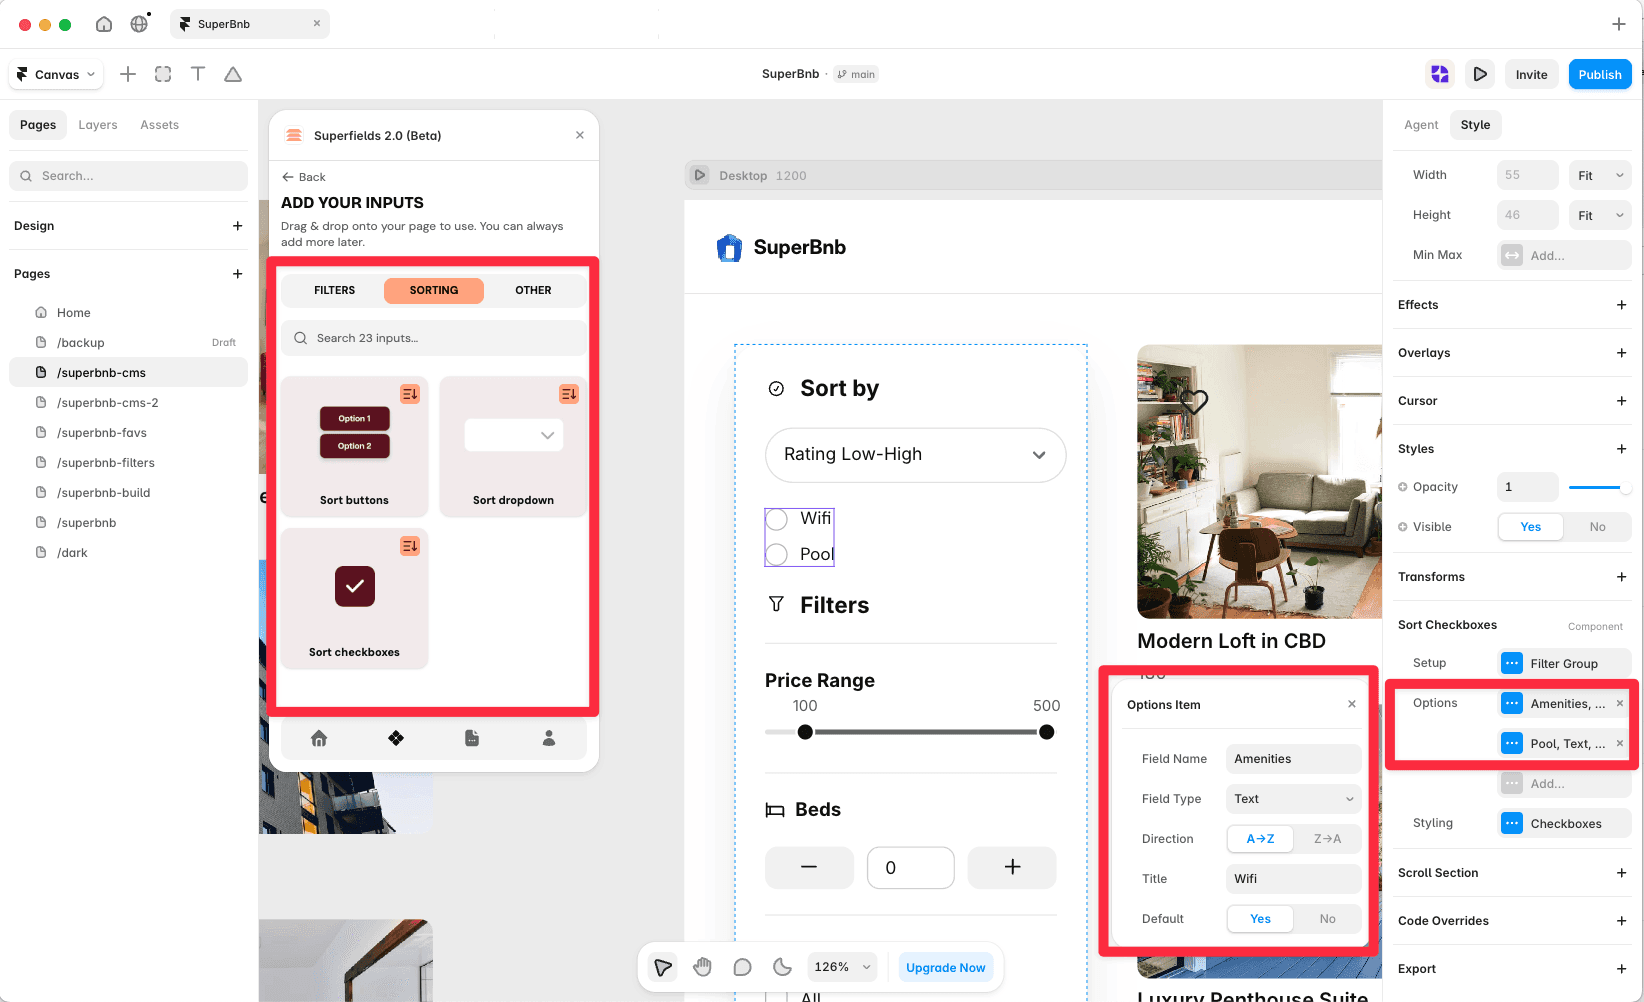Image resolution: width=1644 pixels, height=1002 pixels.
Task: Open the Rating Low-High sort dropdown
Action: click(915, 455)
